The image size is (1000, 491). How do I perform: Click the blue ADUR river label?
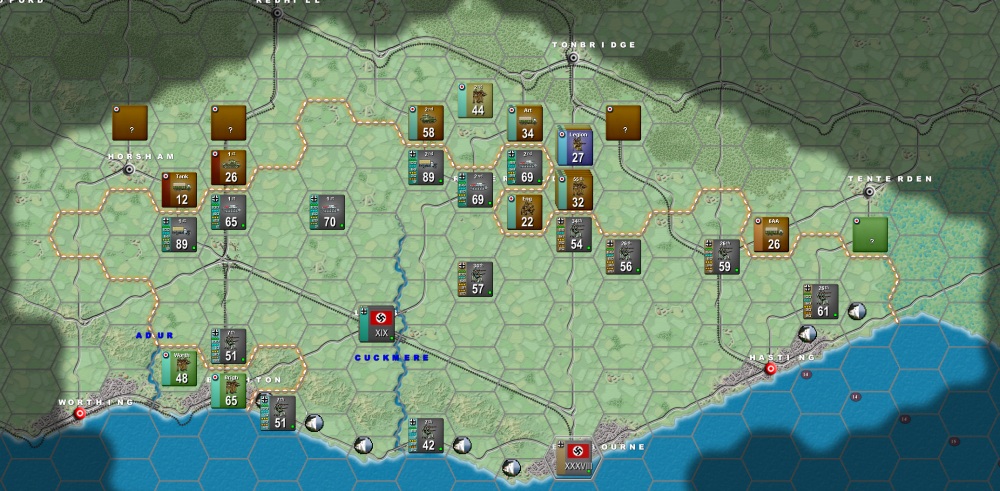pos(154,335)
